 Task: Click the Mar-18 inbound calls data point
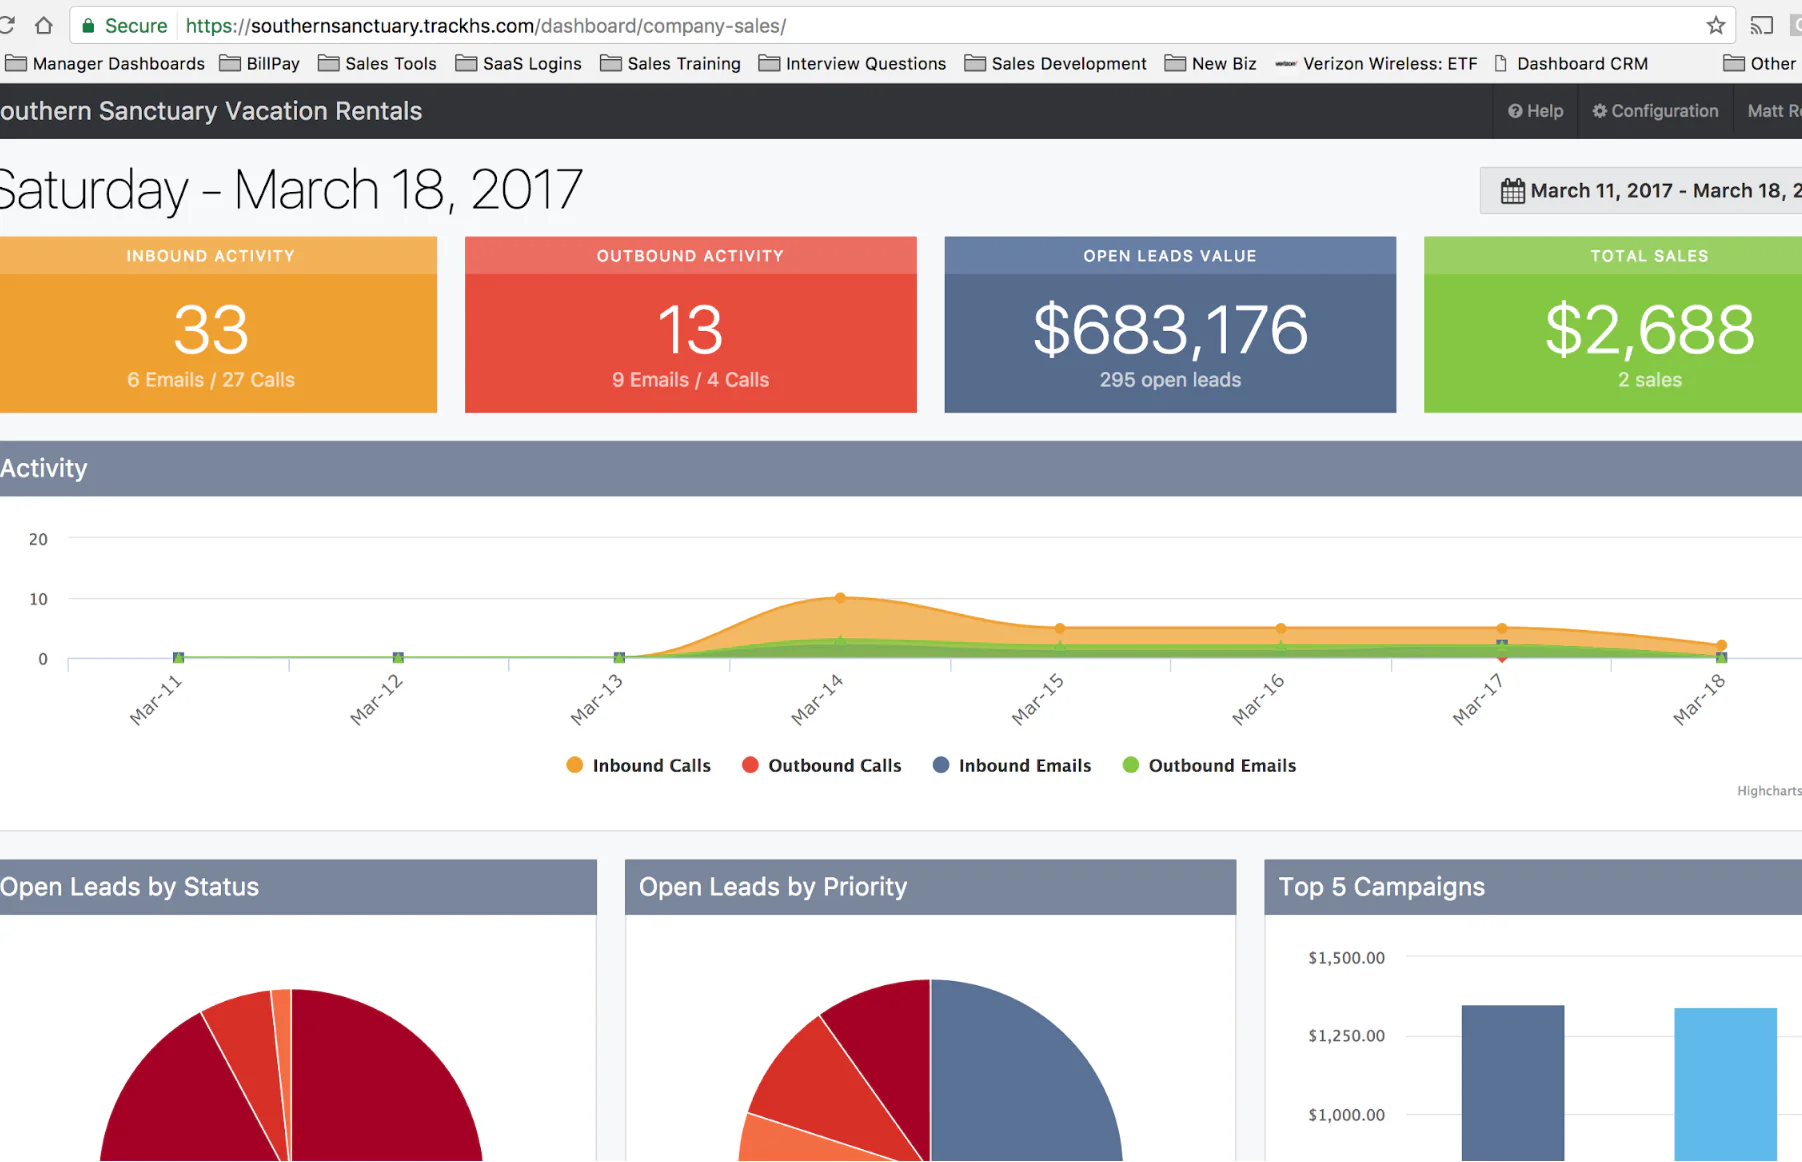[1721, 645]
